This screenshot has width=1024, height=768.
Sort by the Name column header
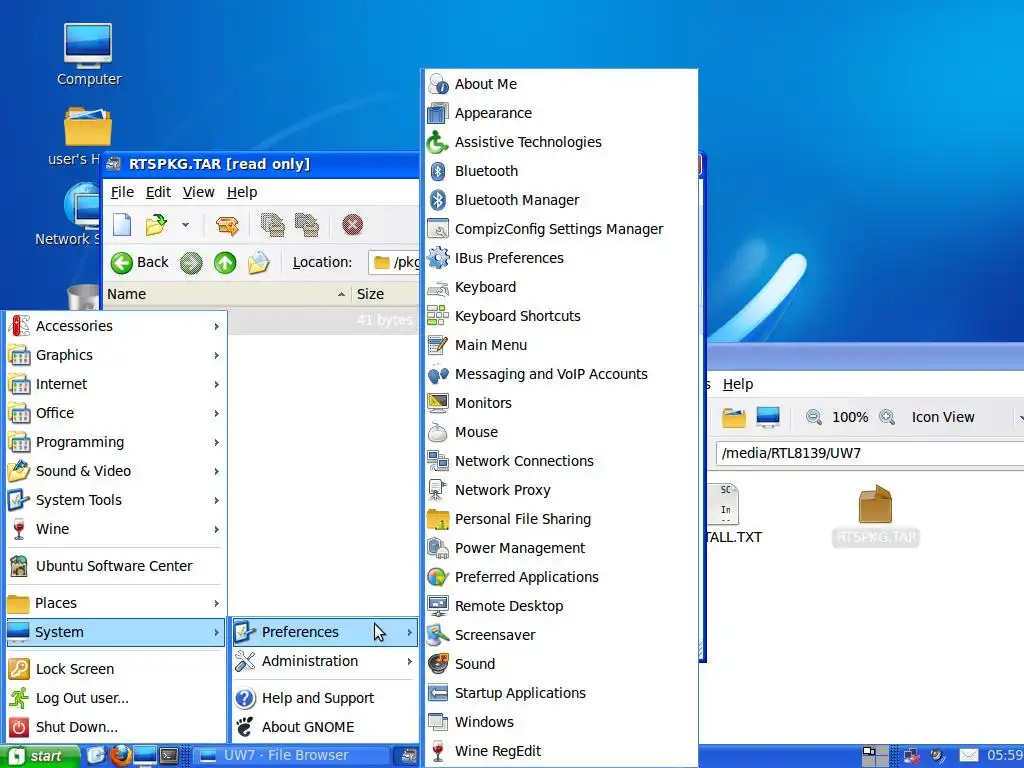(227, 294)
